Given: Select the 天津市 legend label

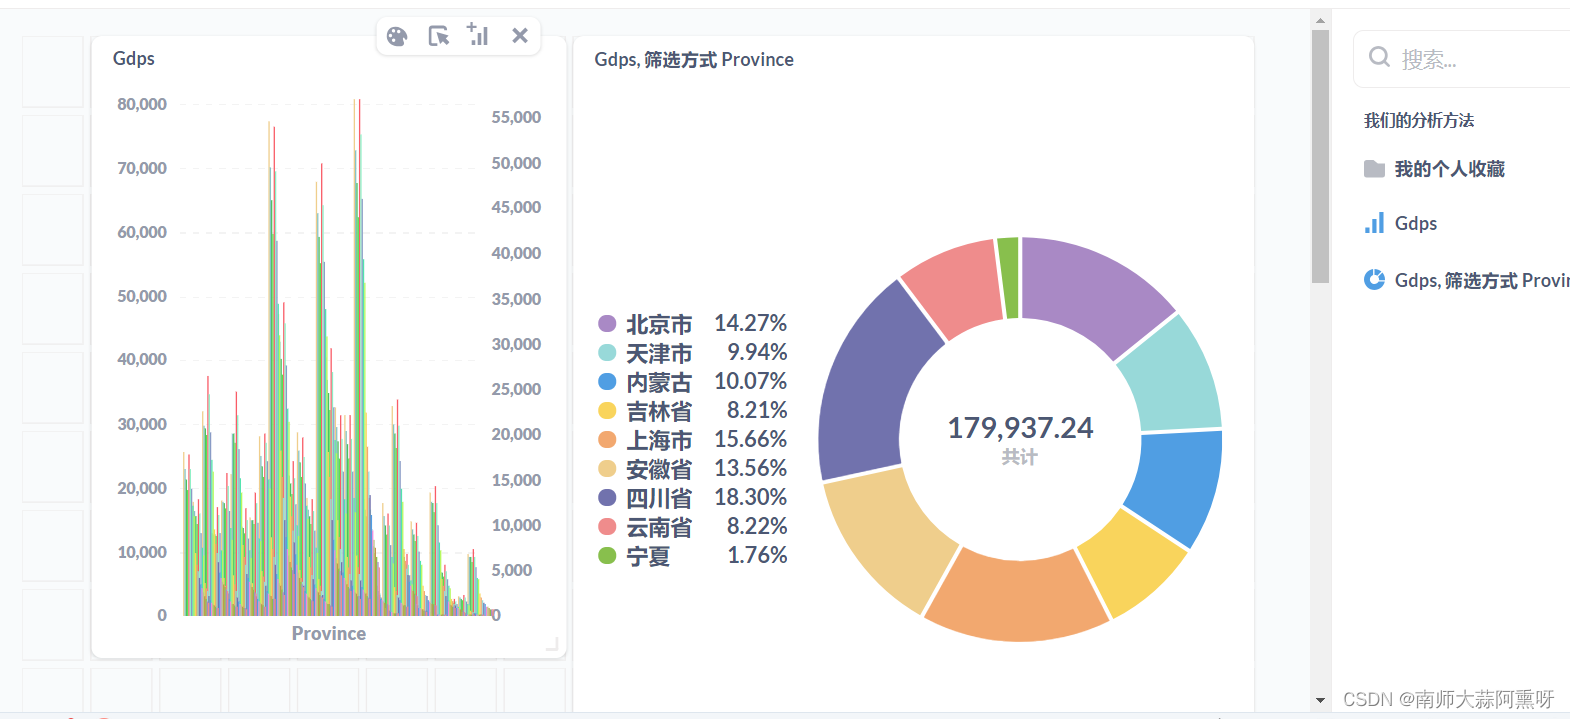Looking at the screenshot, I should pyautogui.click(x=659, y=353).
